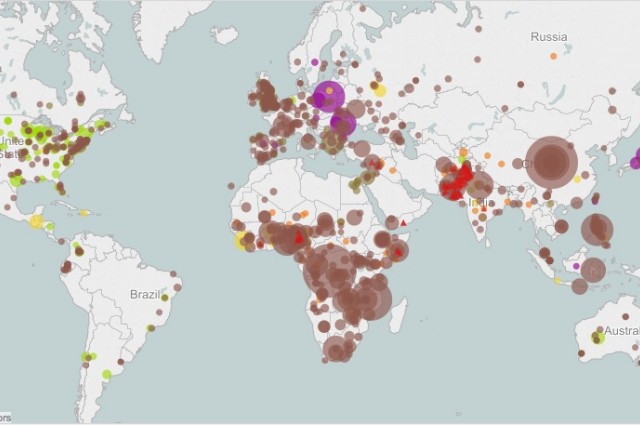The image size is (640, 425).
Task: Open the large brown bubble over South Africa
Action: pos(337,349)
